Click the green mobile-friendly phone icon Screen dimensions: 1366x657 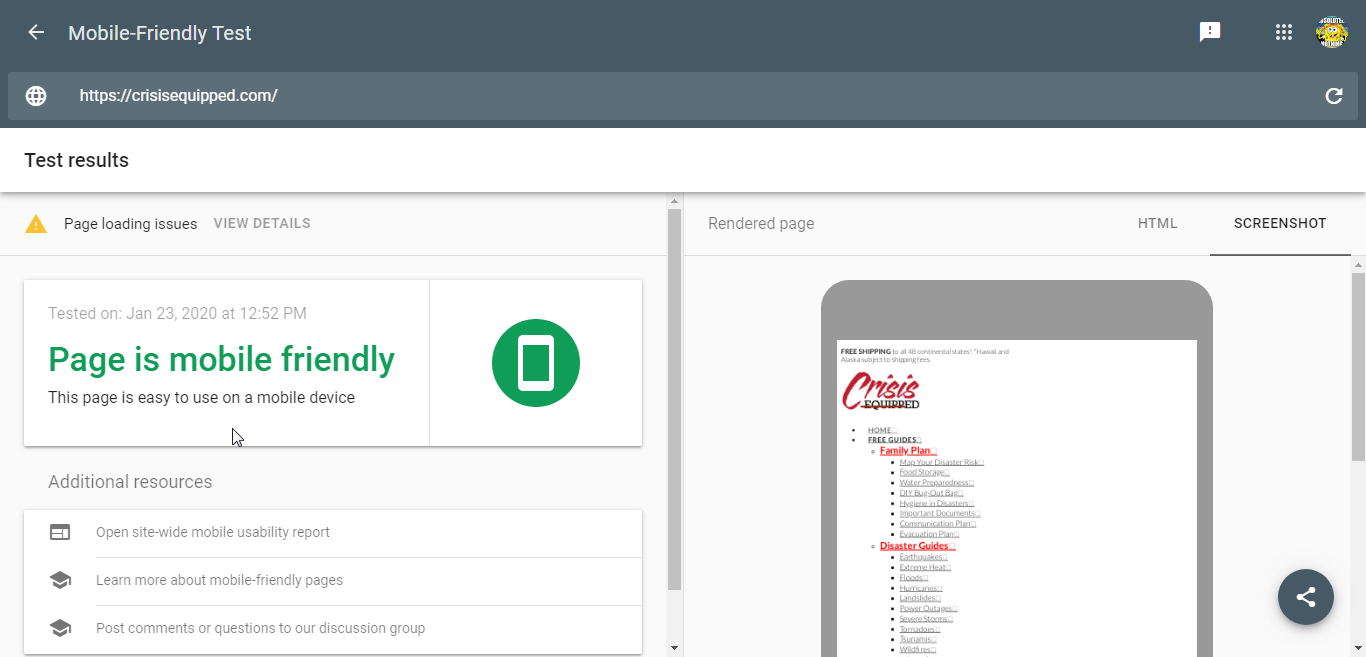536,362
